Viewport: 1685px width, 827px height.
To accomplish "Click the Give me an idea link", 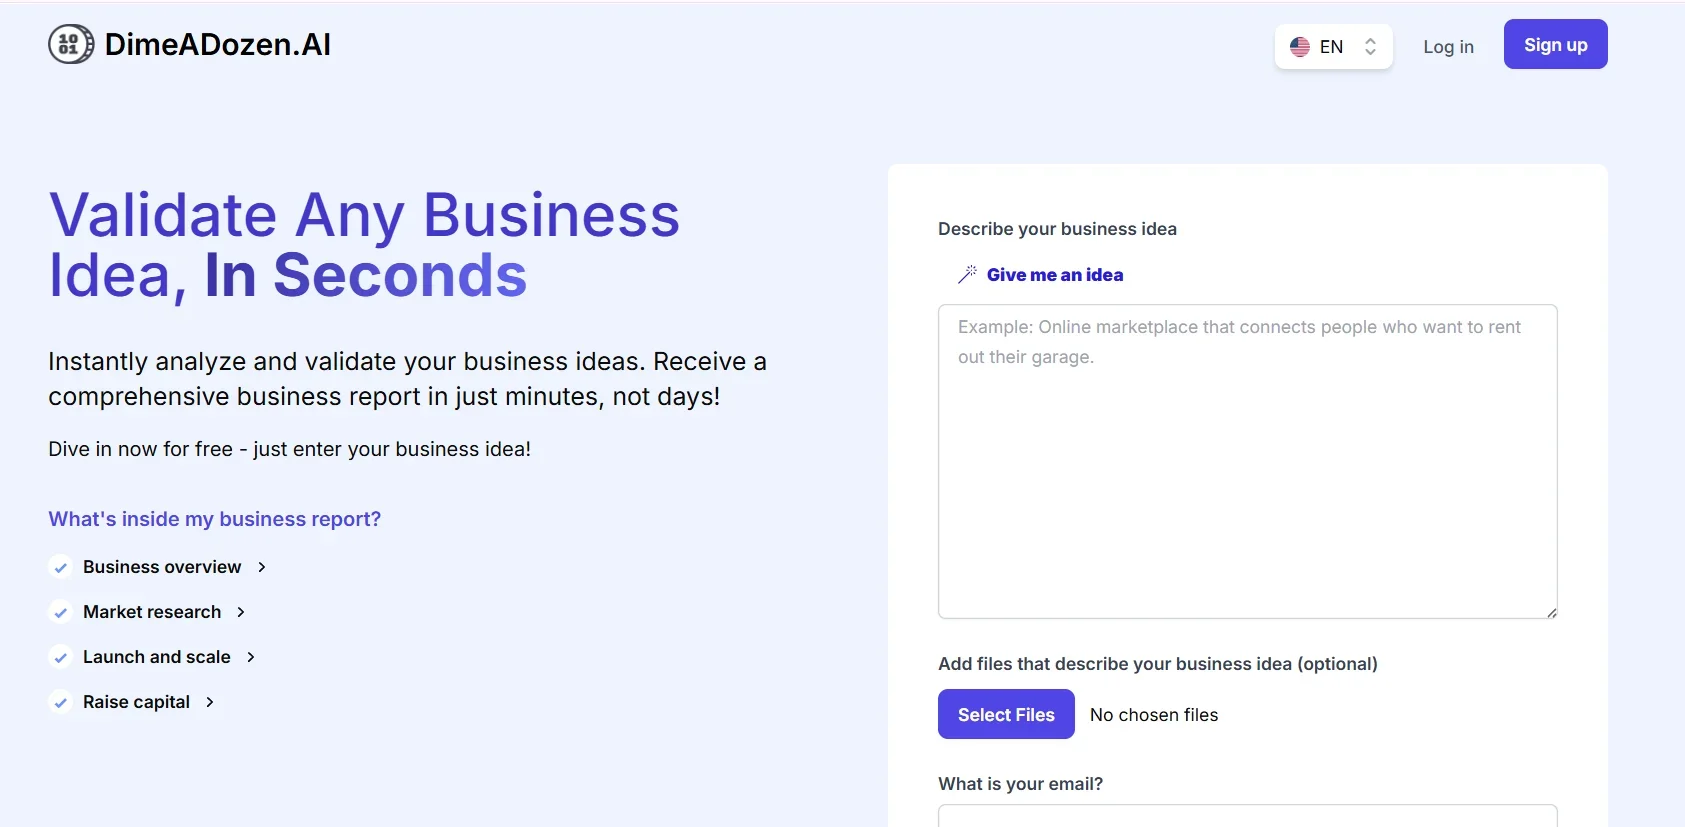I will (x=1054, y=275).
